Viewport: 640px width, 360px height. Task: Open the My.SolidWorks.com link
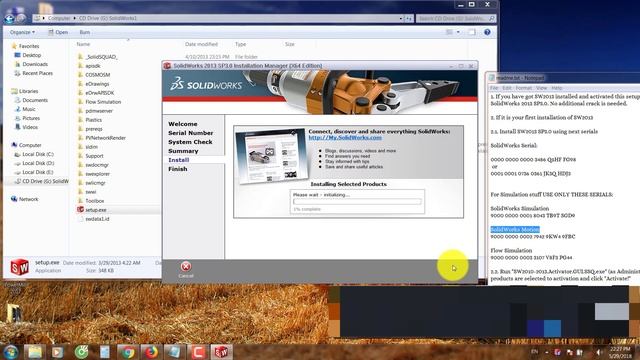coord(345,138)
